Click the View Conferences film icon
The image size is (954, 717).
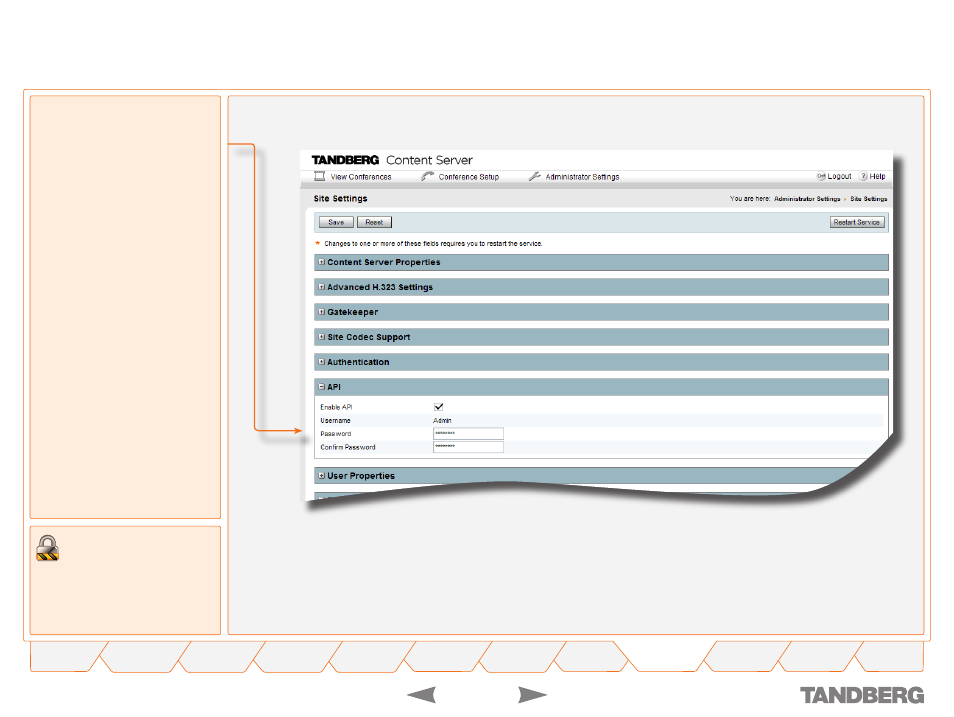point(319,177)
